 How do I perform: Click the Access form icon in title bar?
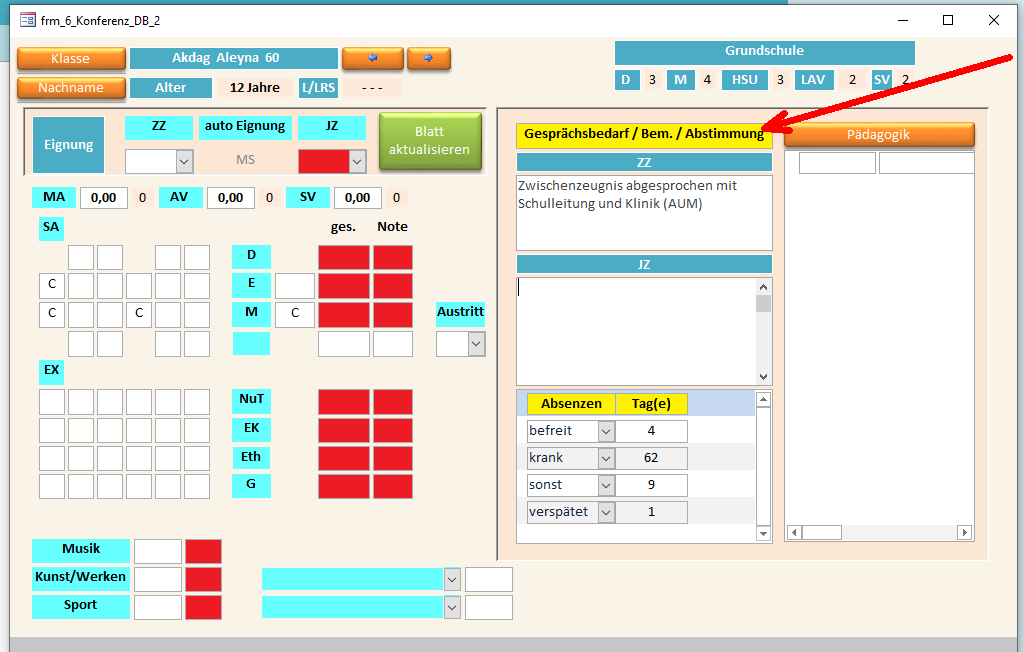point(28,19)
